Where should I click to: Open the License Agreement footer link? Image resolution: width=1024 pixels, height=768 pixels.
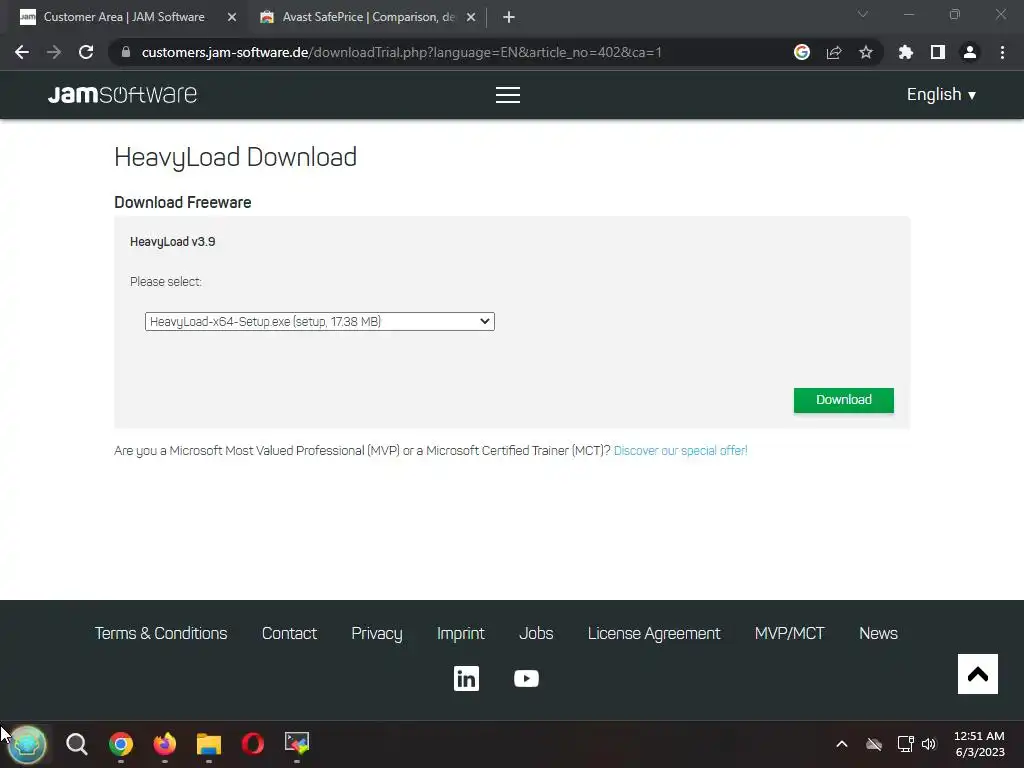click(x=654, y=633)
